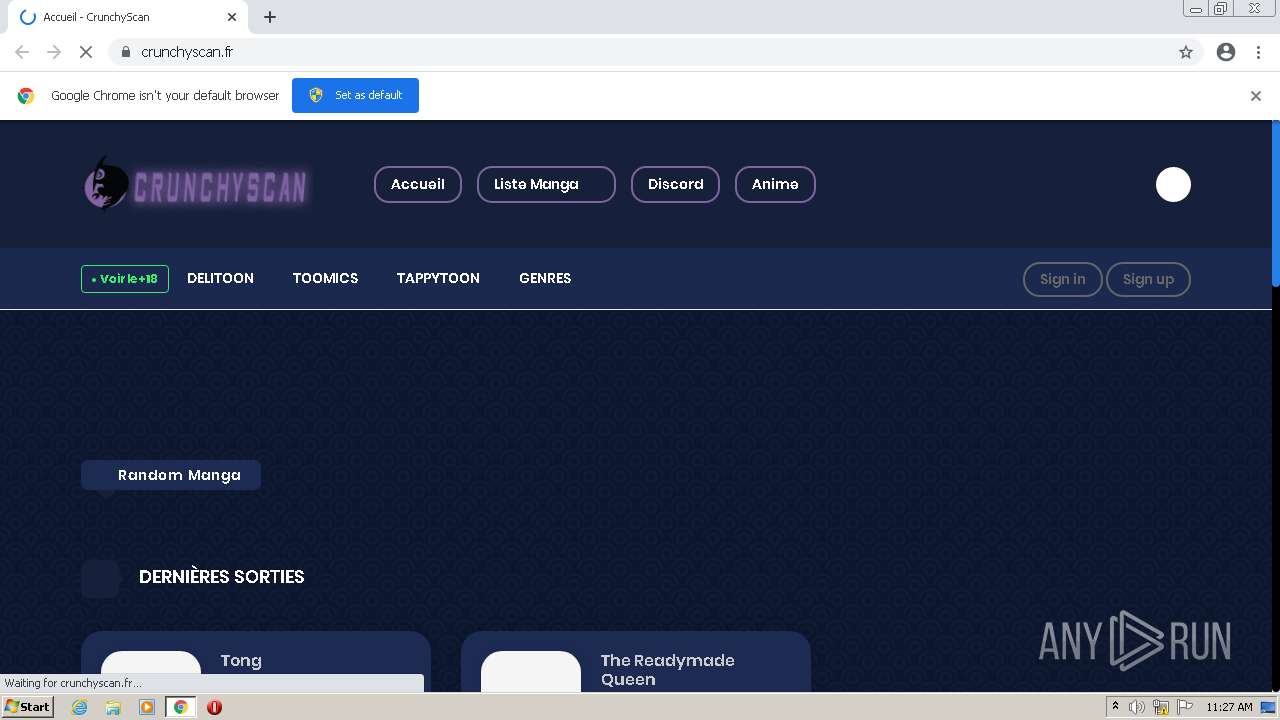Switch to Chrome in the taskbar

click(181, 707)
